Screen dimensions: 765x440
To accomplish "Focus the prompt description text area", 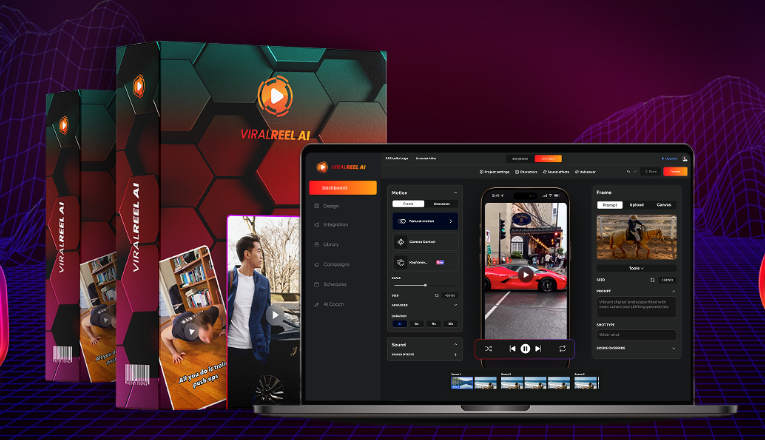I will (x=636, y=307).
